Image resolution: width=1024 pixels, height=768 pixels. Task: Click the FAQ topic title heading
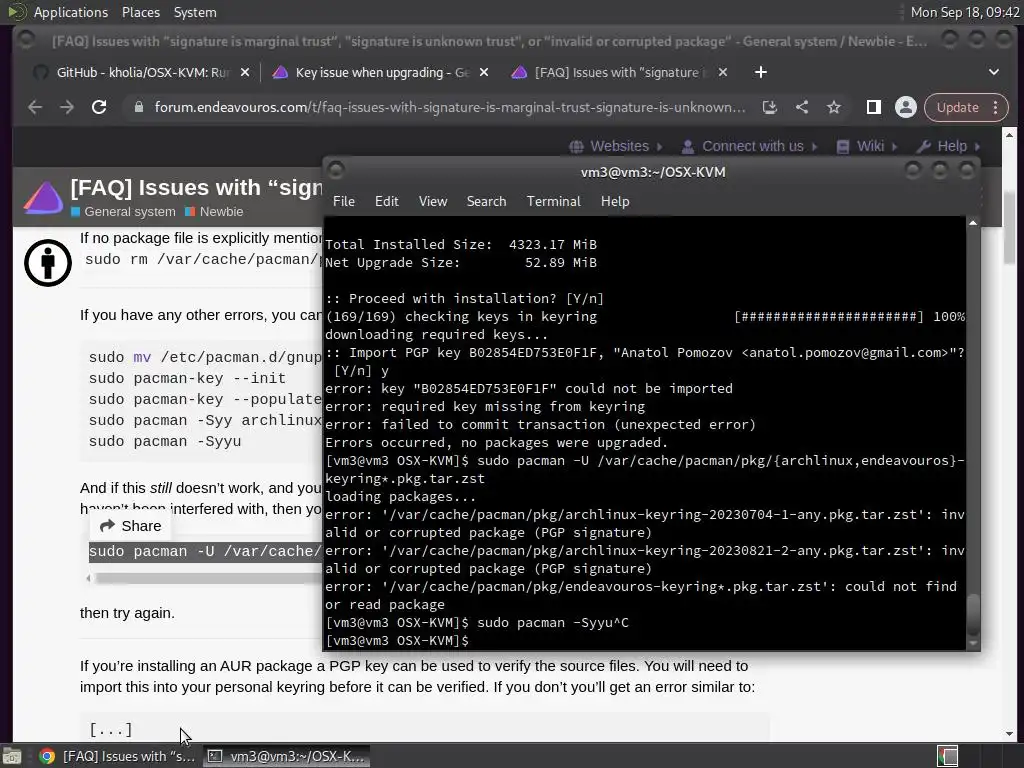click(x=196, y=187)
